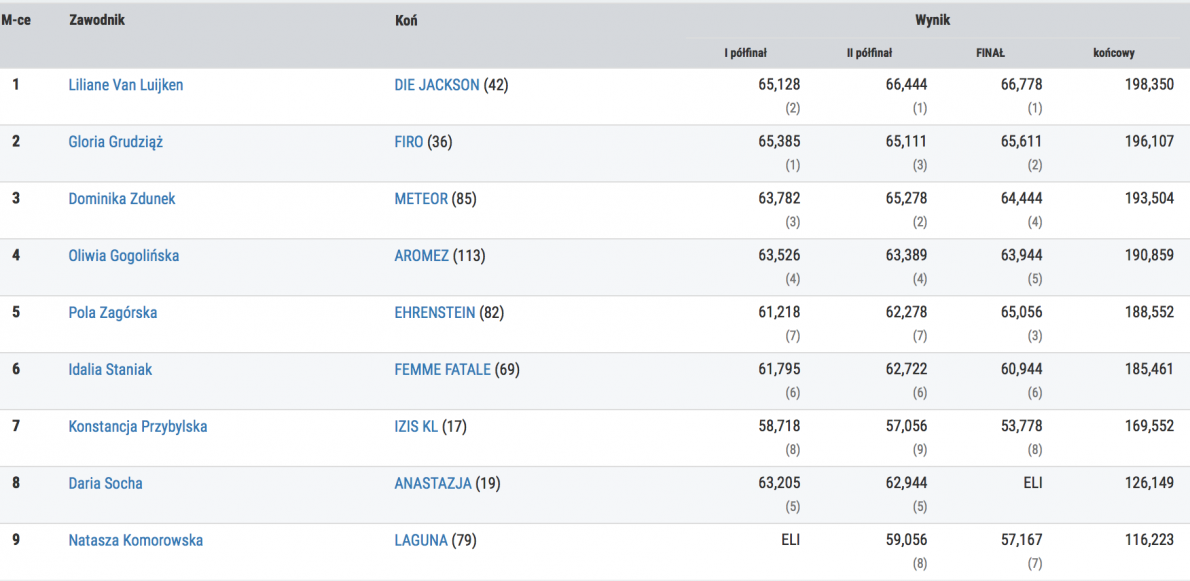Click the Idalia Staniak link
Image resolution: width=1190 pixels, height=581 pixels.
(x=110, y=370)
